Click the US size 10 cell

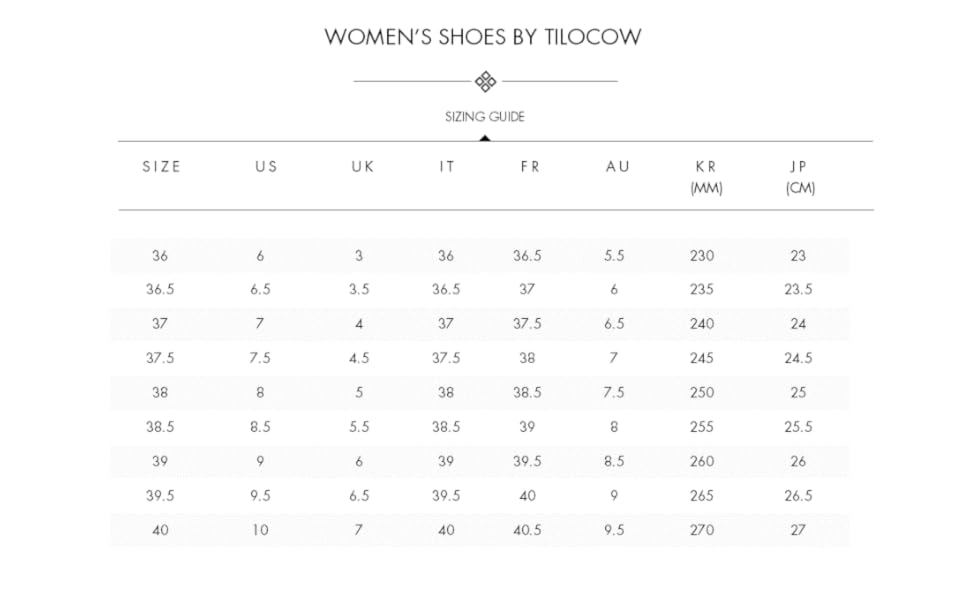[260, 530]
